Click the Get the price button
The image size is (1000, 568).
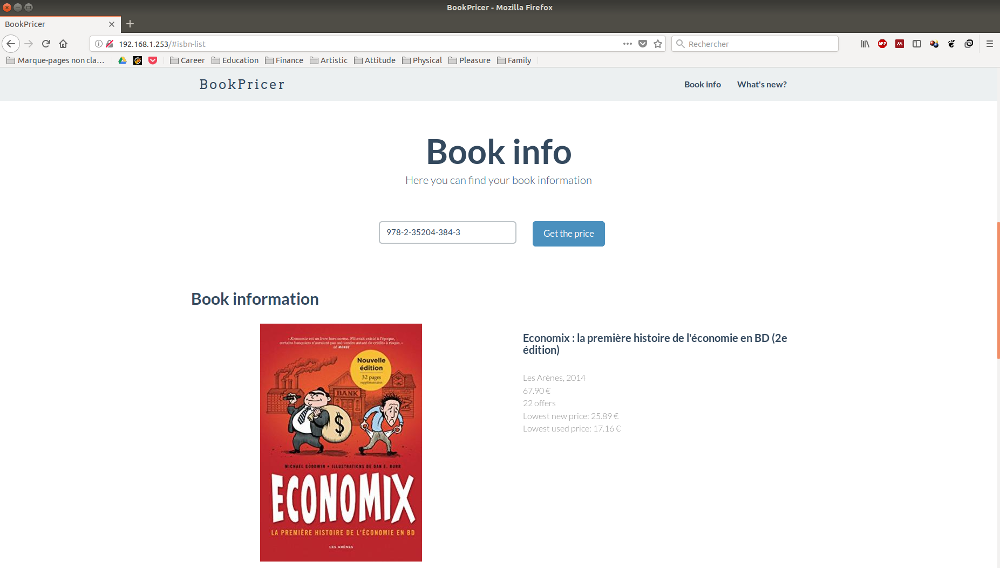568,233
